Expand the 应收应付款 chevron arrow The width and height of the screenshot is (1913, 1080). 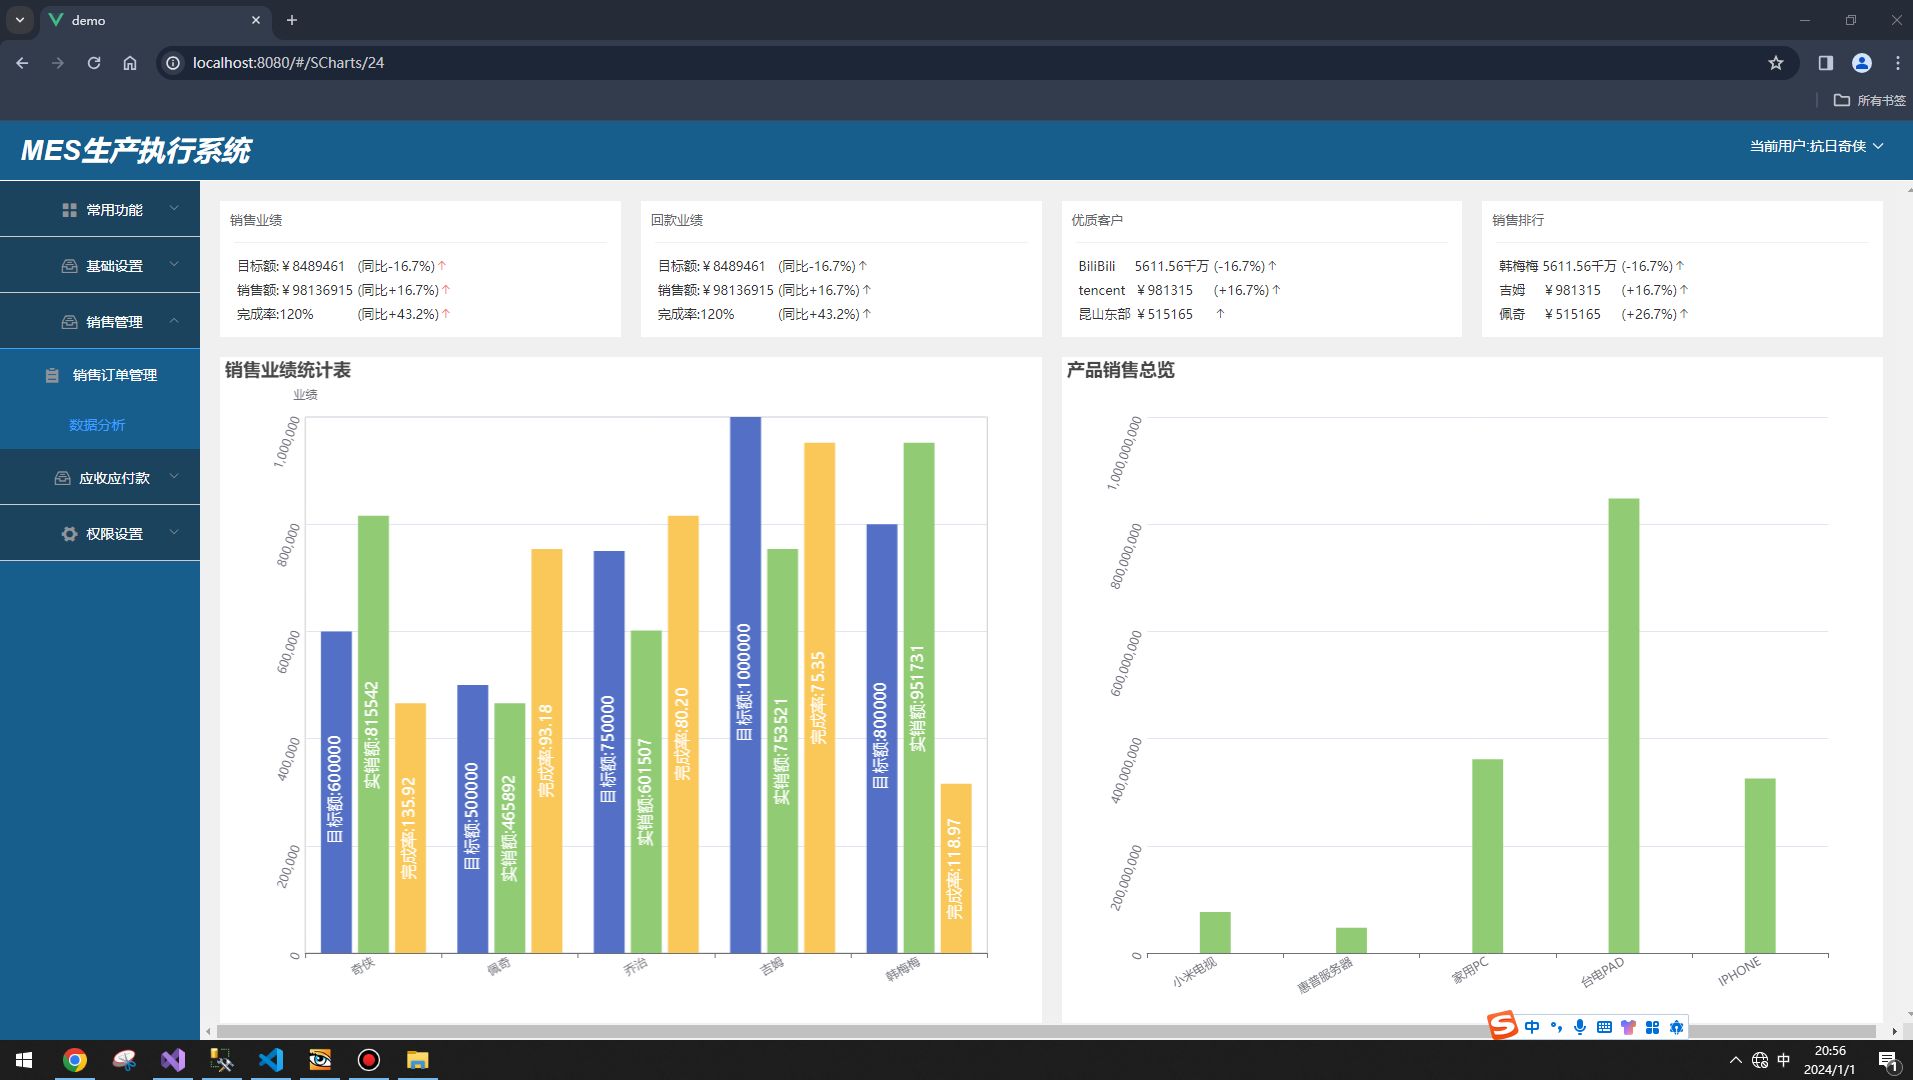click(x=174, y=477)
